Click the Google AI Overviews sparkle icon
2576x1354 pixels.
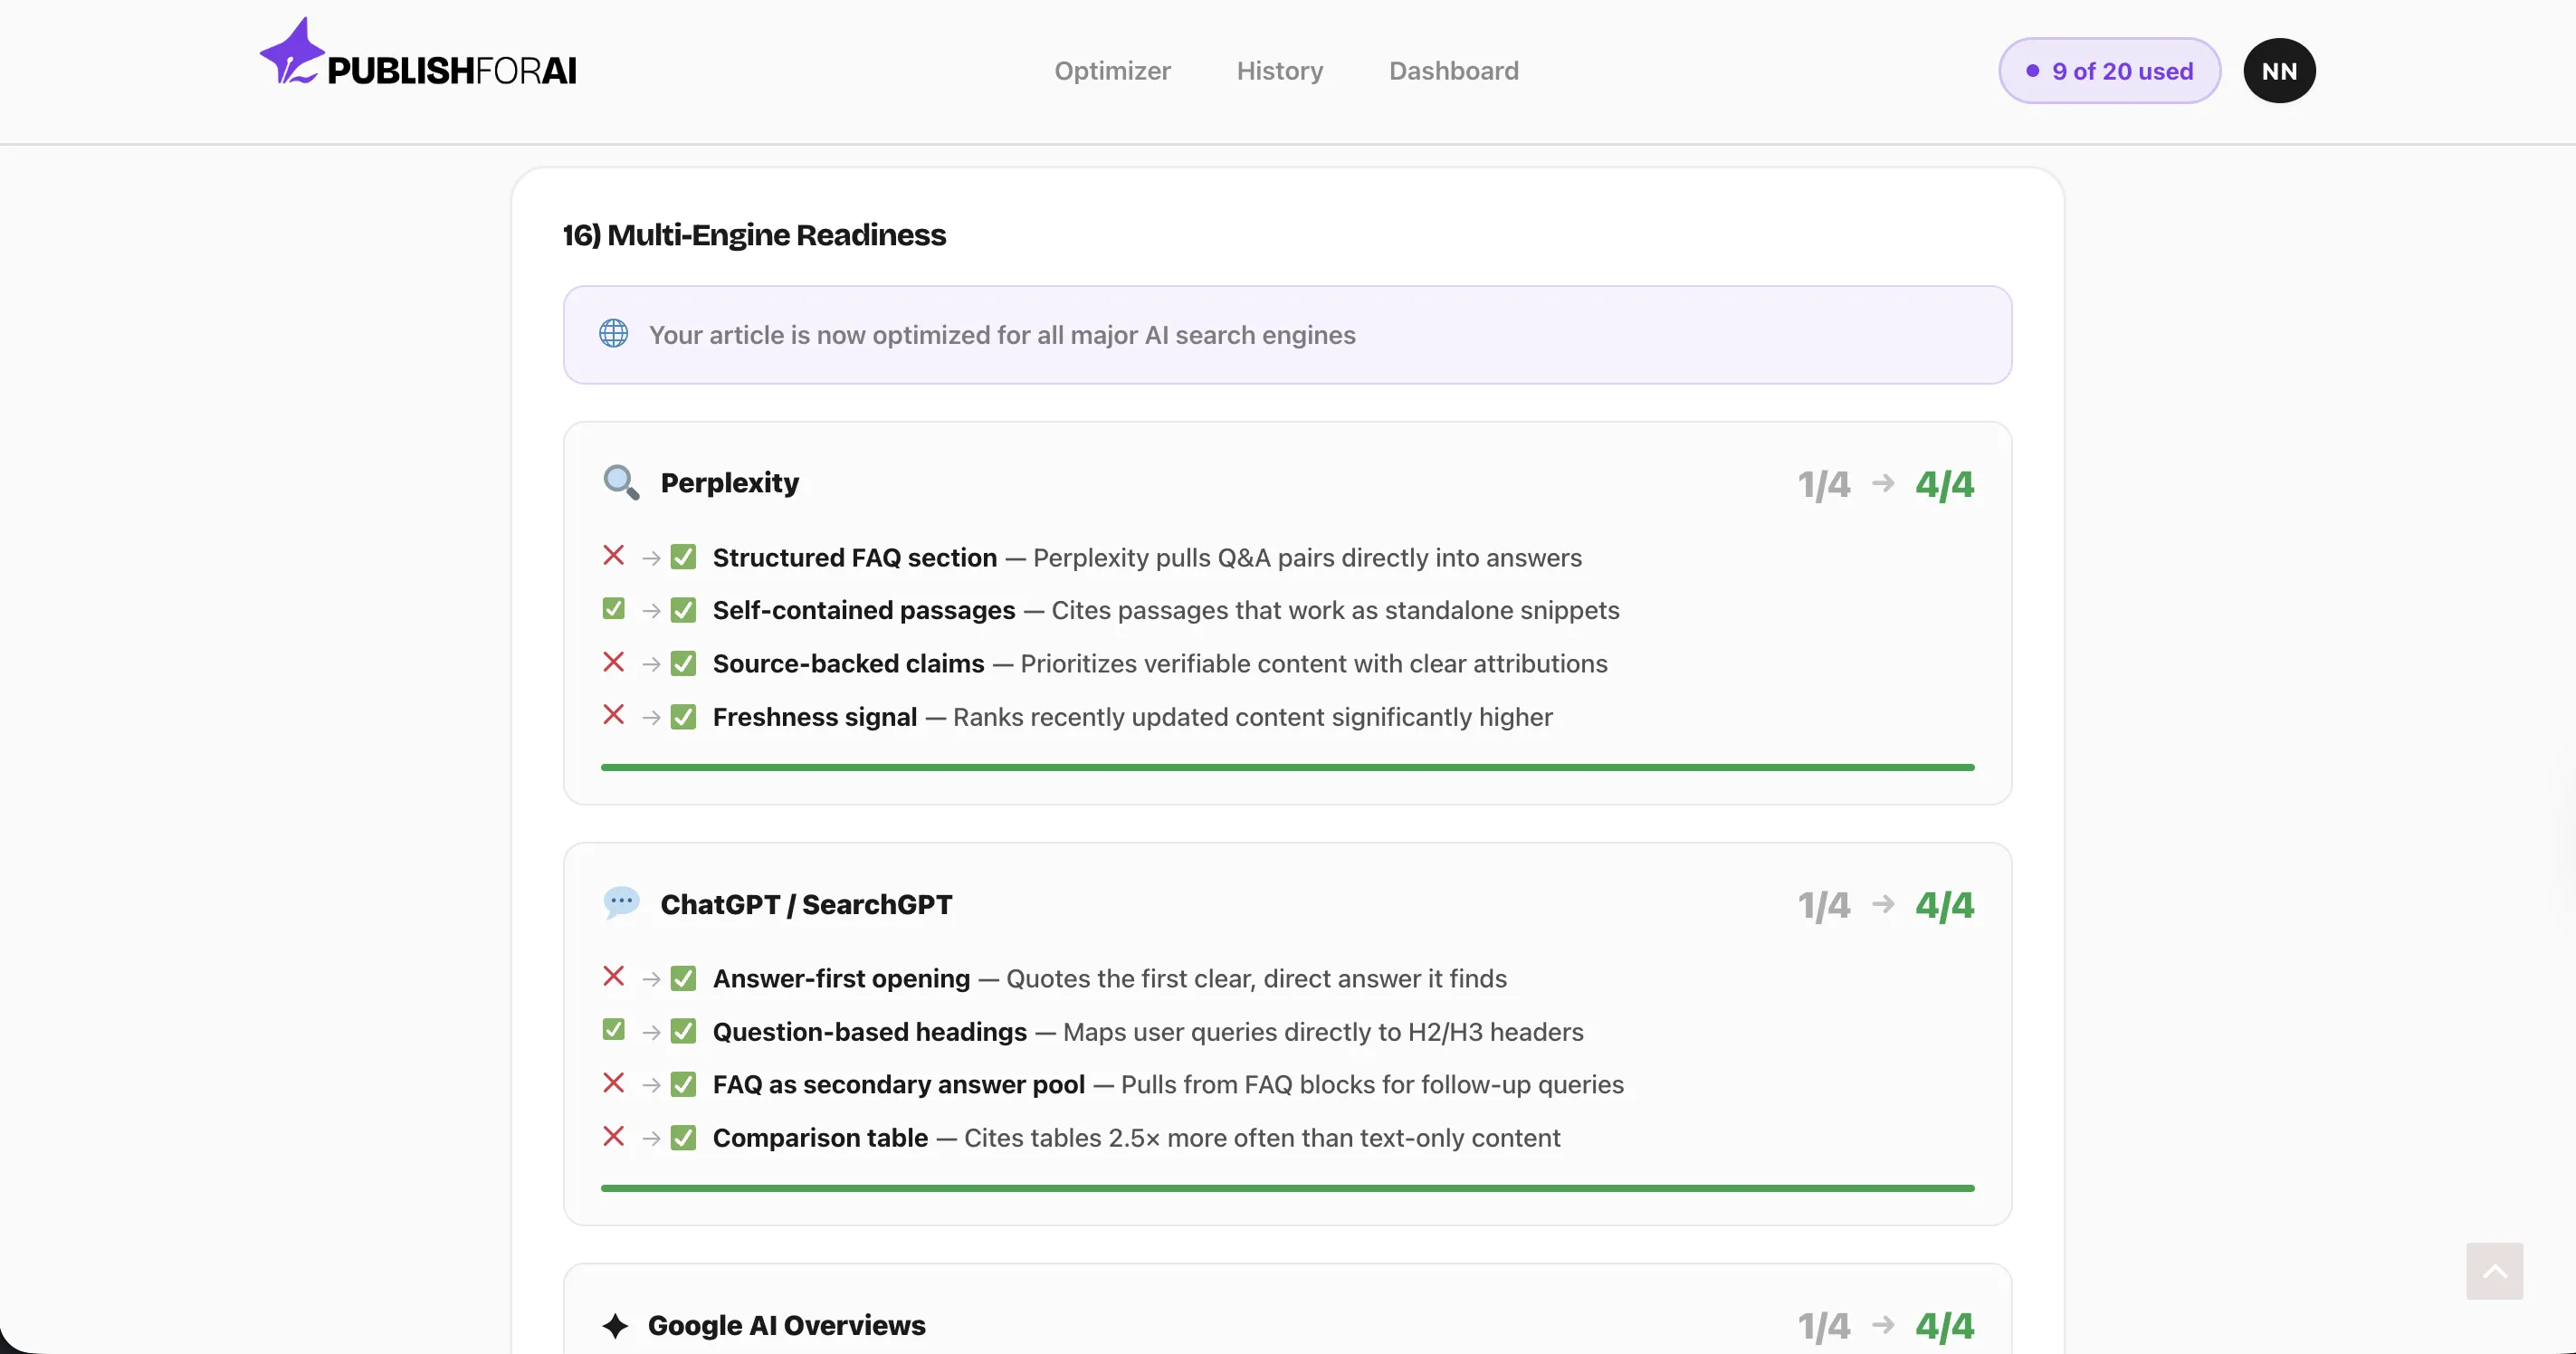click(615, 1325)
